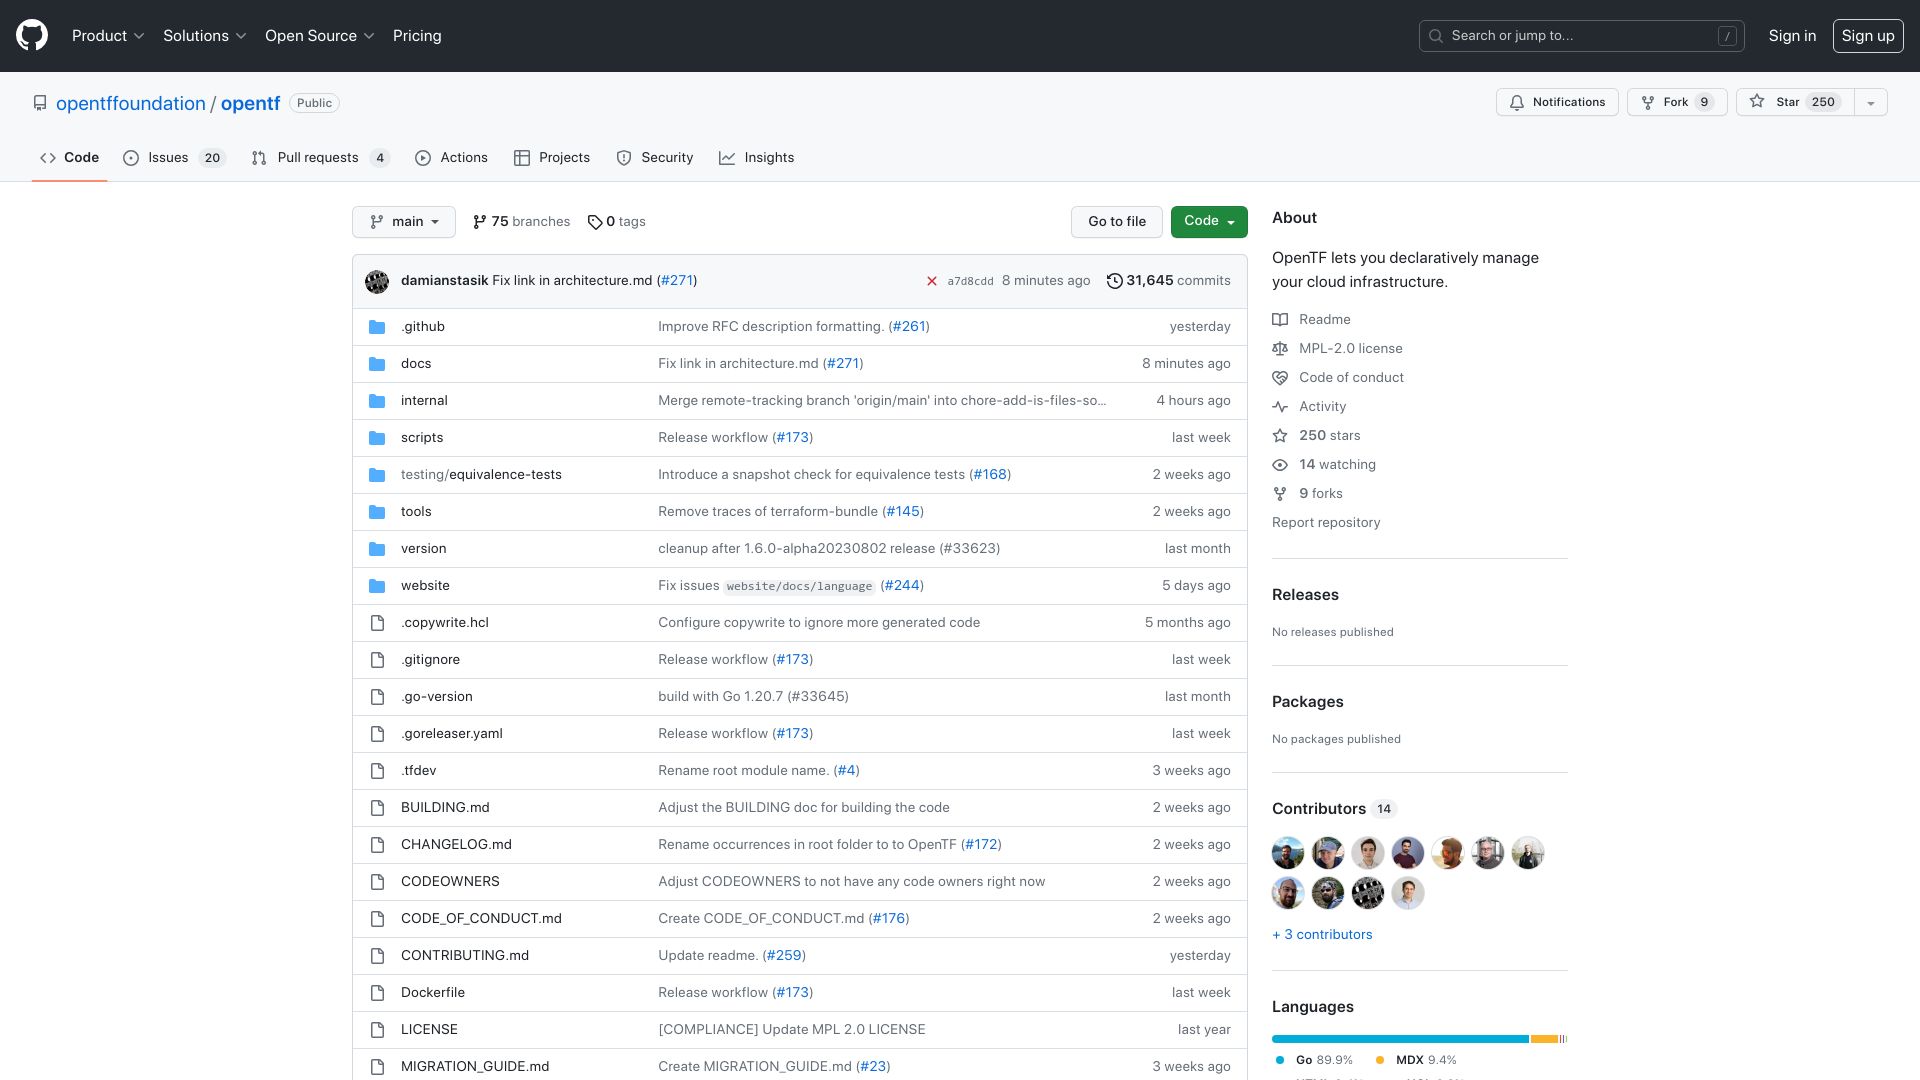Switch to the Actions tab
1920x1080 pixels.
451,158
